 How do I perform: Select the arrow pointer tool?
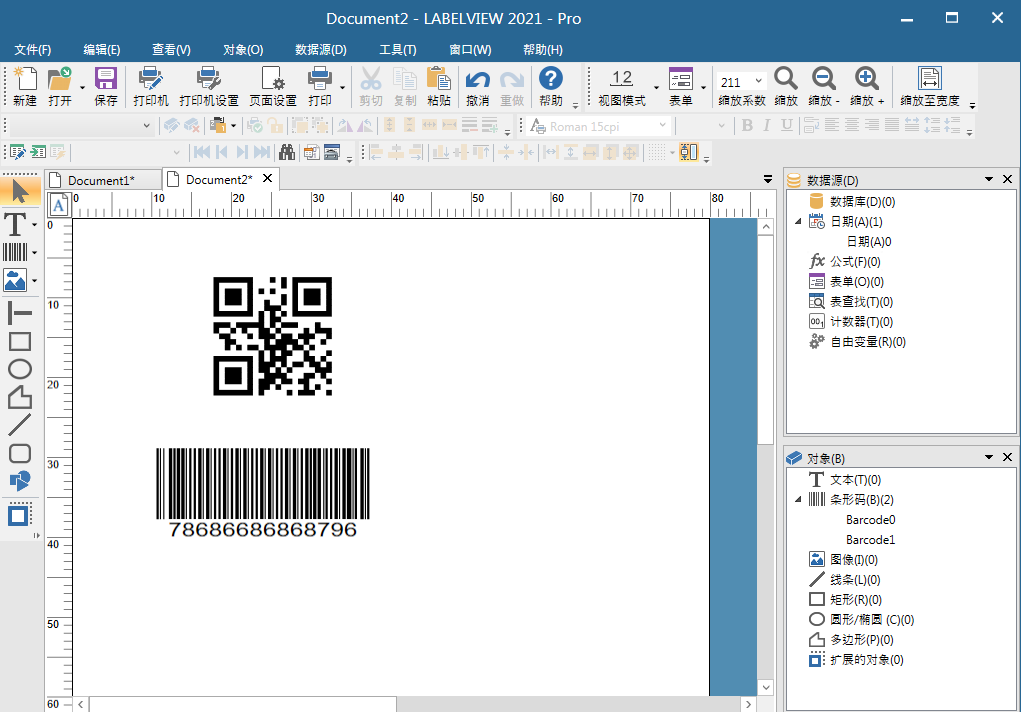20,192
